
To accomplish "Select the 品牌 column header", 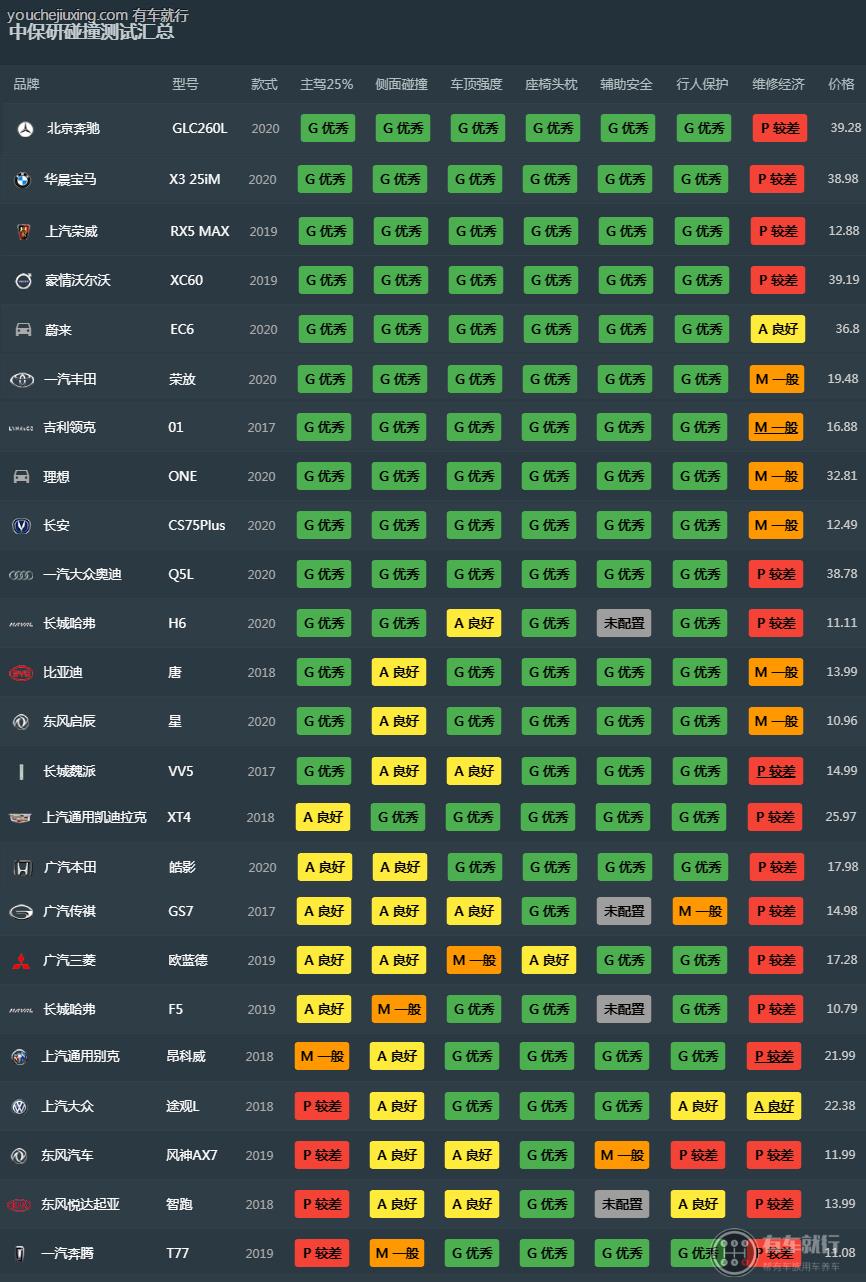I will pyautogui.click(x=26, y=84).
